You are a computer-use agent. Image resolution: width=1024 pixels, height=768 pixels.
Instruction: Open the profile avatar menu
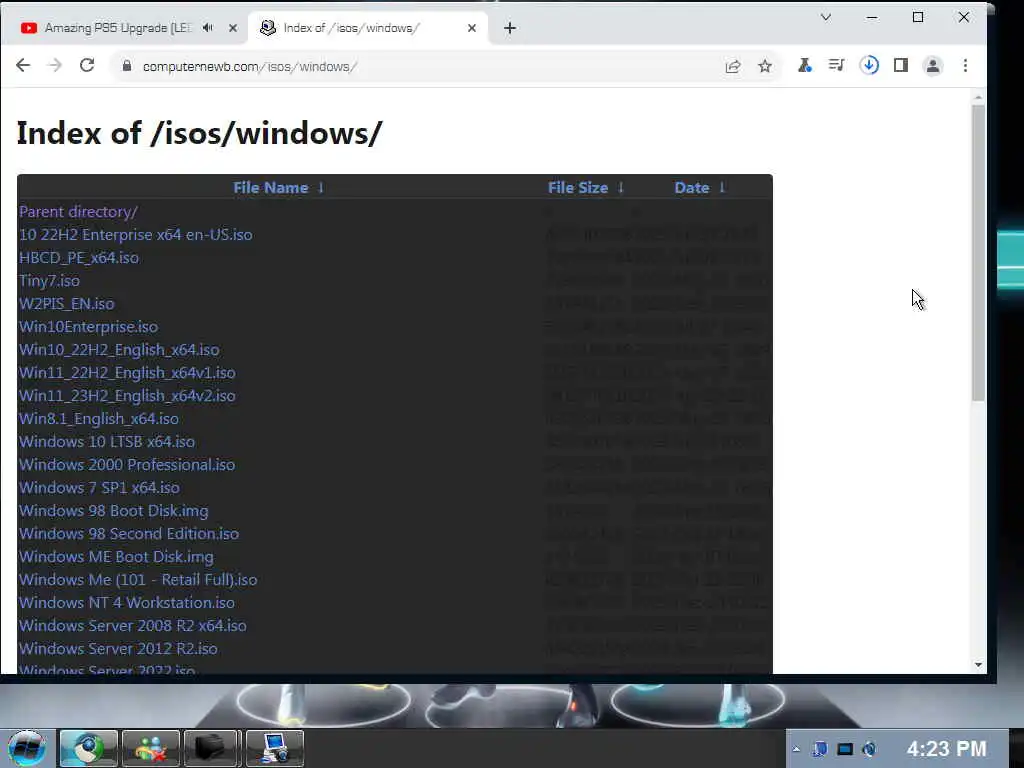pyautogui.click(x=933, y=65)
